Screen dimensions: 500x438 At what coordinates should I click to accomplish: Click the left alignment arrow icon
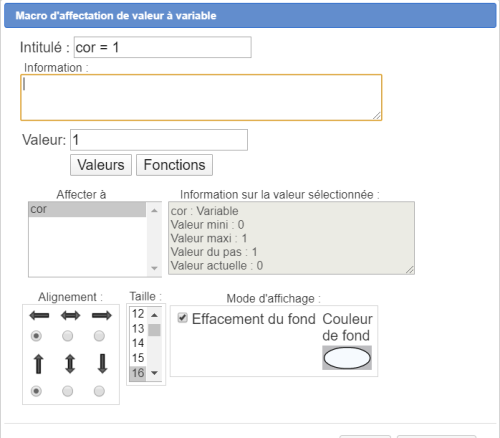coord(39,315)
